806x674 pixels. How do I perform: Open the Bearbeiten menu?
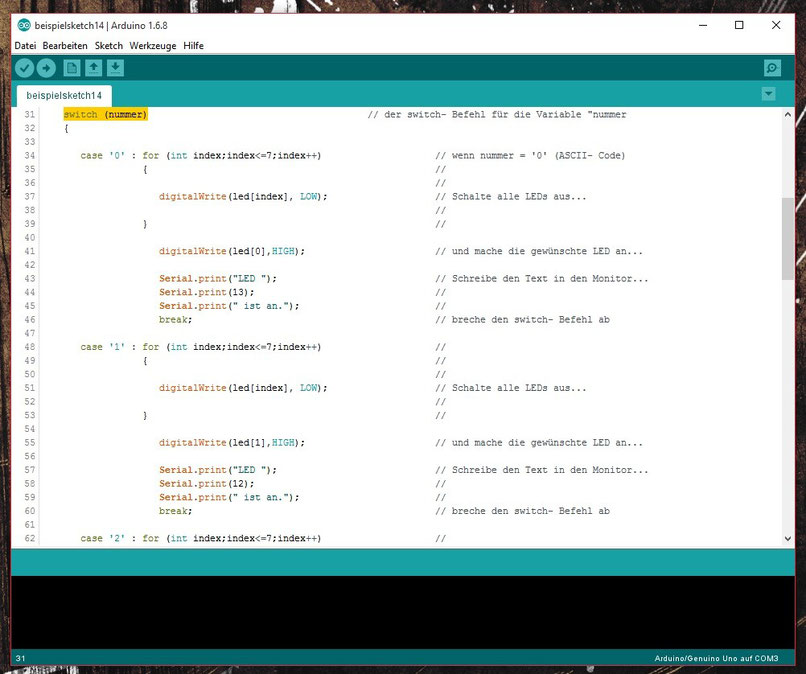click(65, 46)
